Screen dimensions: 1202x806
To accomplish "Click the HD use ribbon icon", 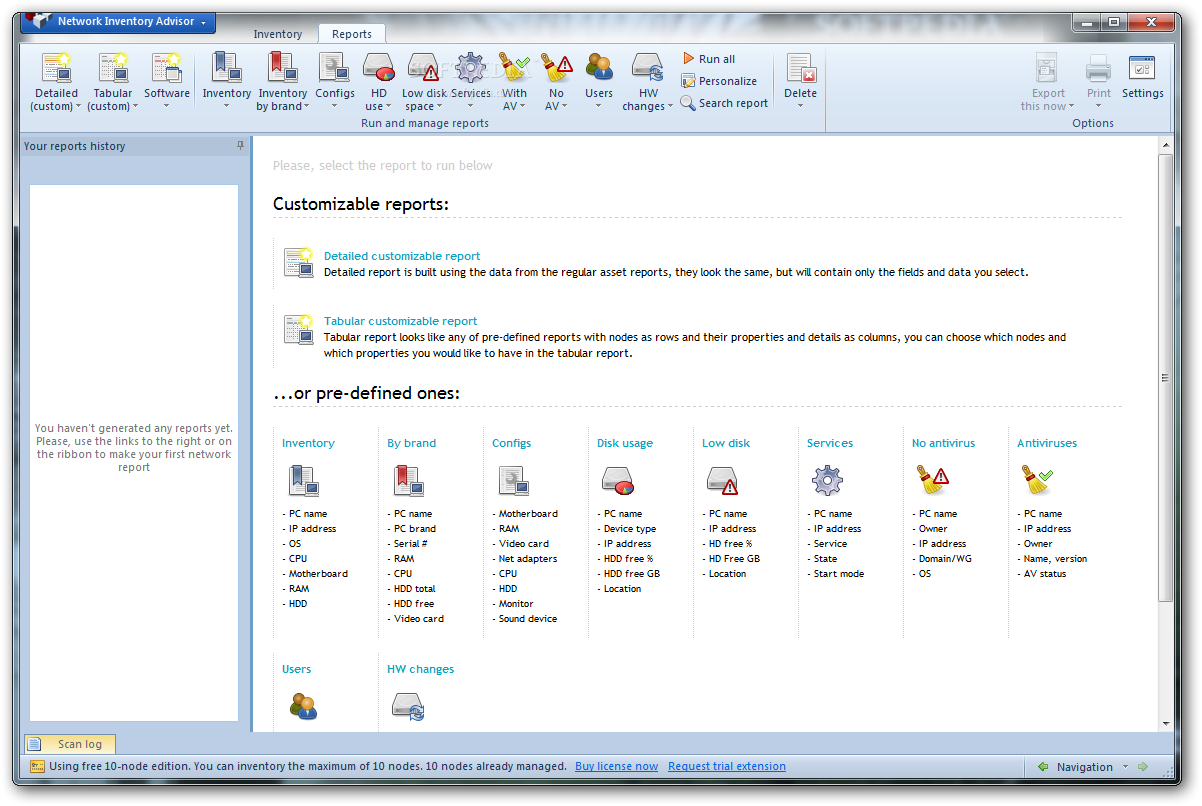I will 379,68.
